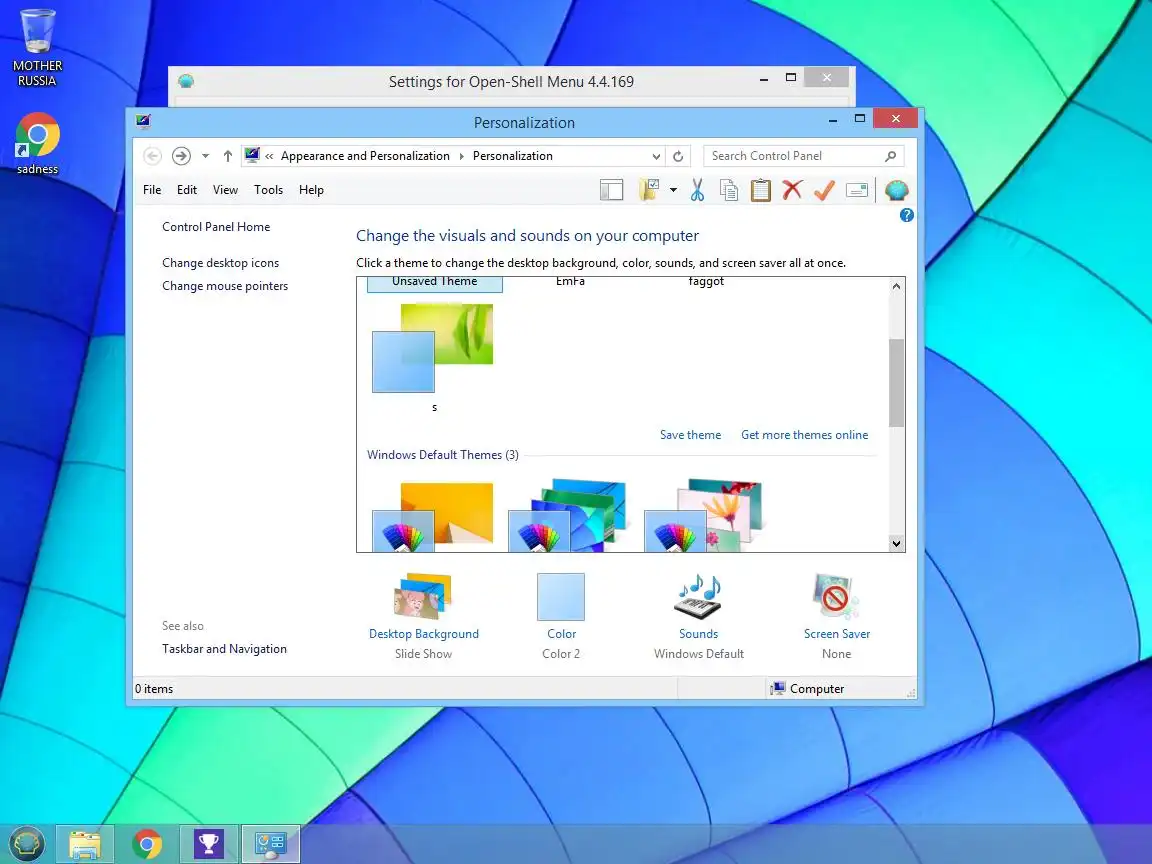Click Personalization window title bar icon

143,121
